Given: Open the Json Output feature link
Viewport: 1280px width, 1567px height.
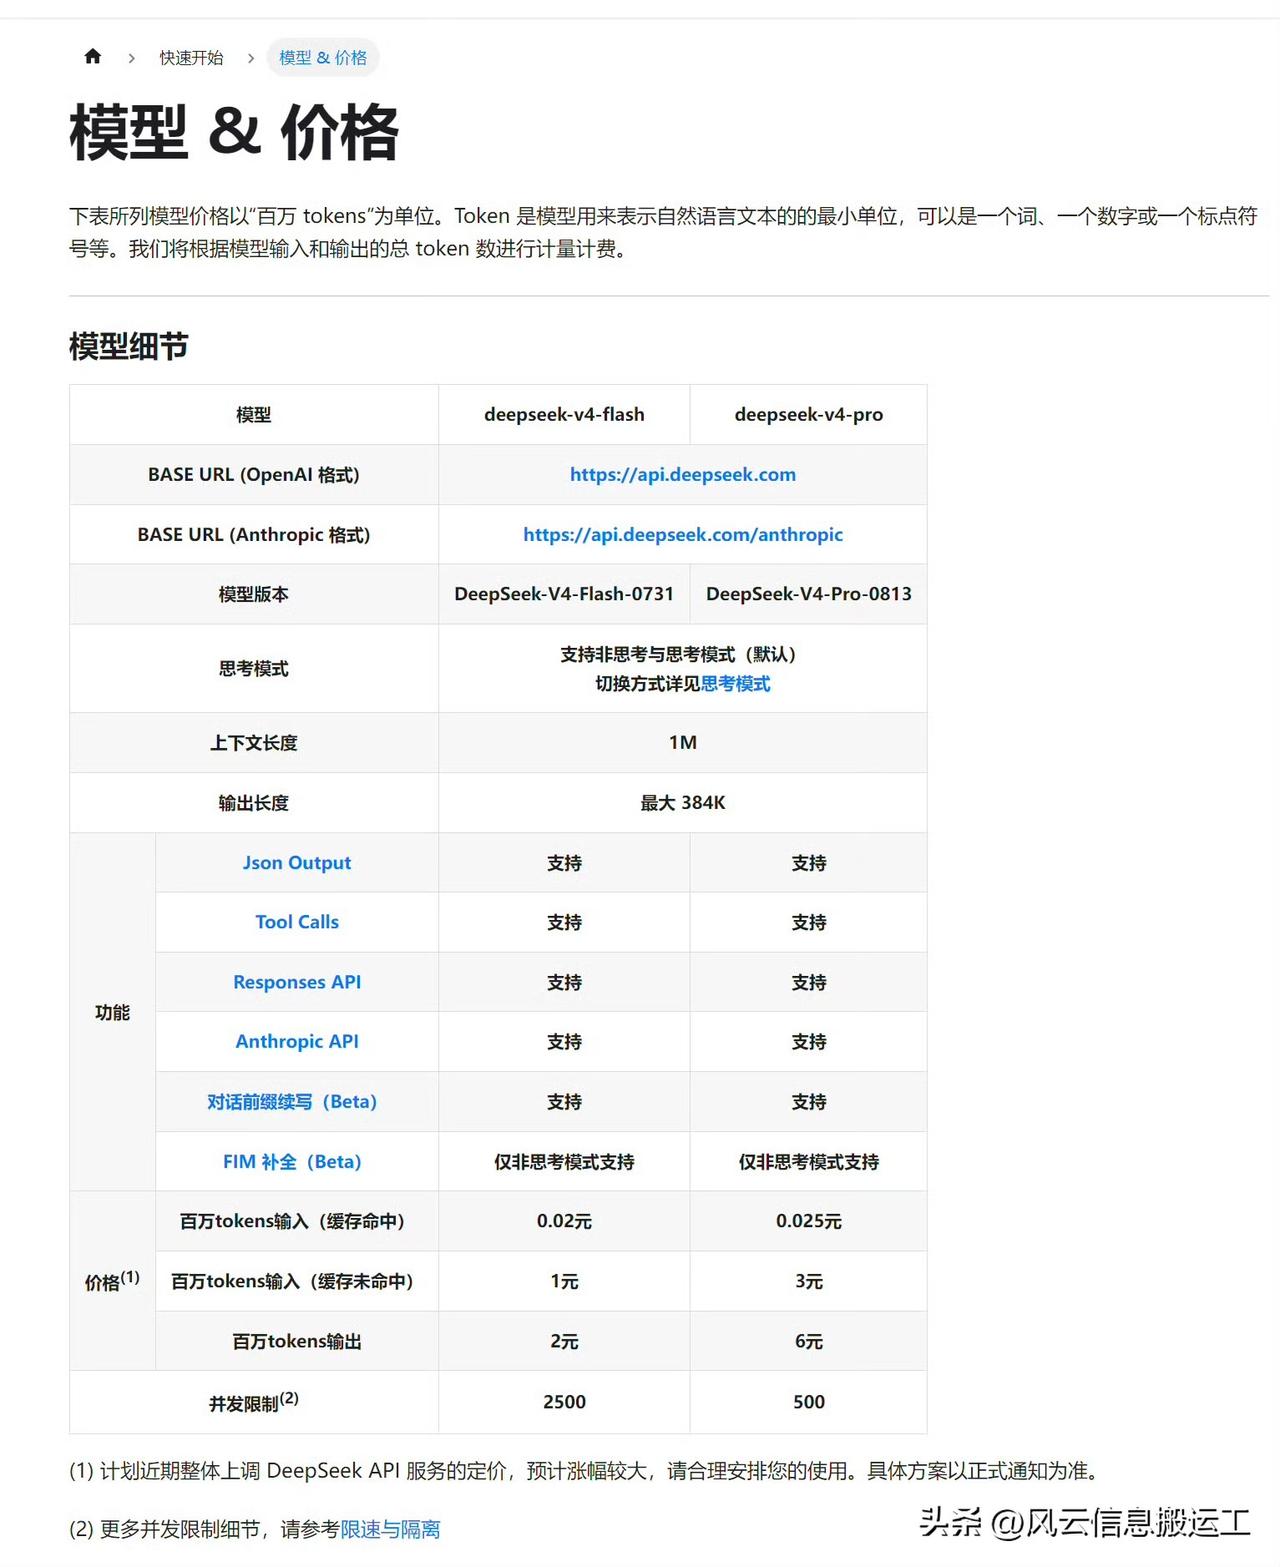Looking at the screenshot, I should click(297, 863).
